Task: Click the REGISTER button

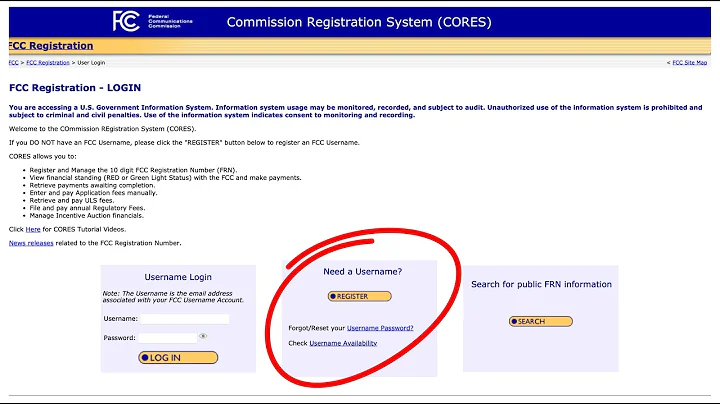Action: click(360, 296)
